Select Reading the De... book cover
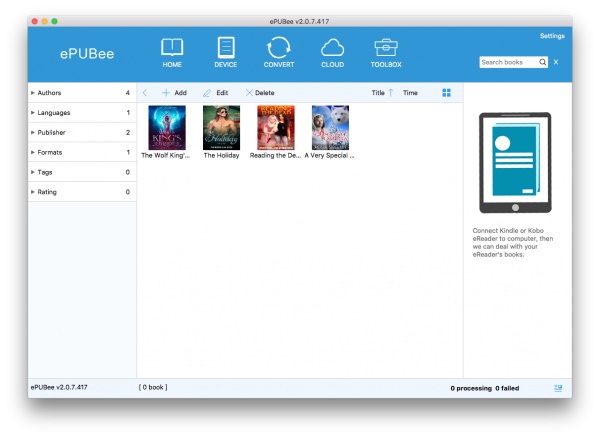This screenshot has width=600, height=438. click(276, 127)
